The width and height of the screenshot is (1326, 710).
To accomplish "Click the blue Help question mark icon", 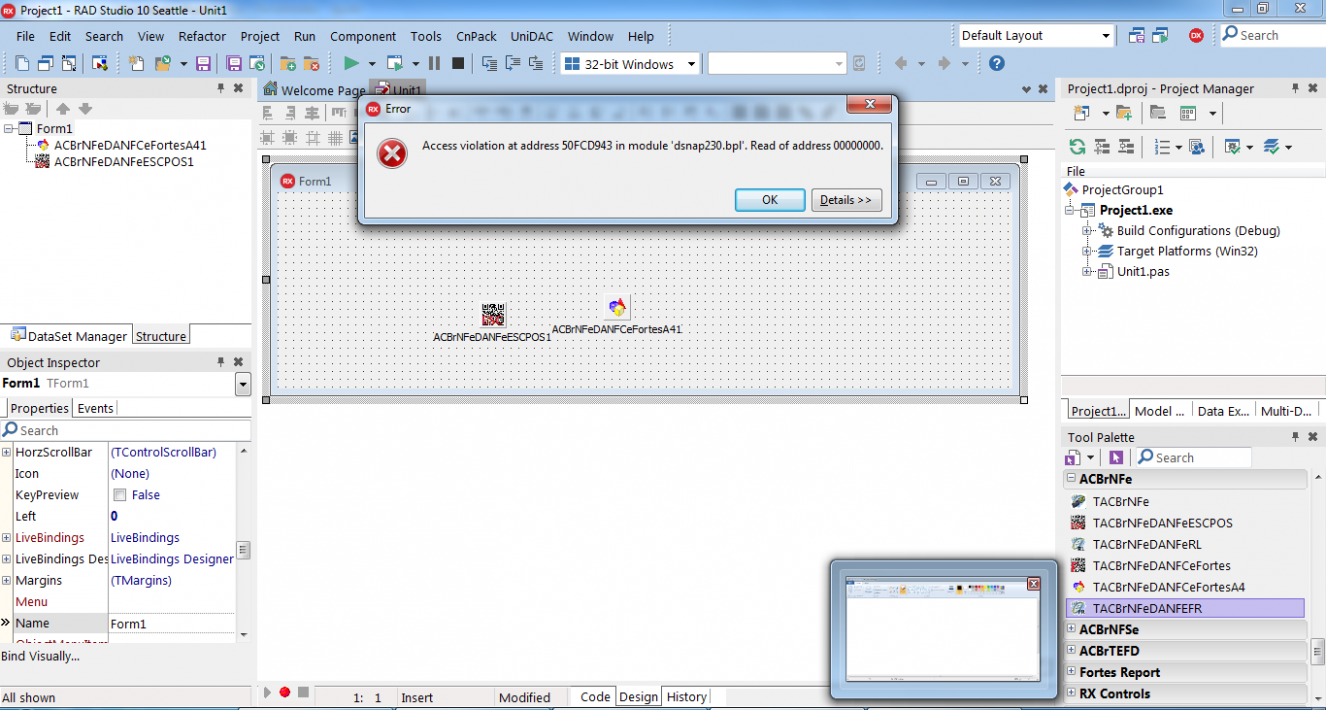I will click(x=996, y=63).
